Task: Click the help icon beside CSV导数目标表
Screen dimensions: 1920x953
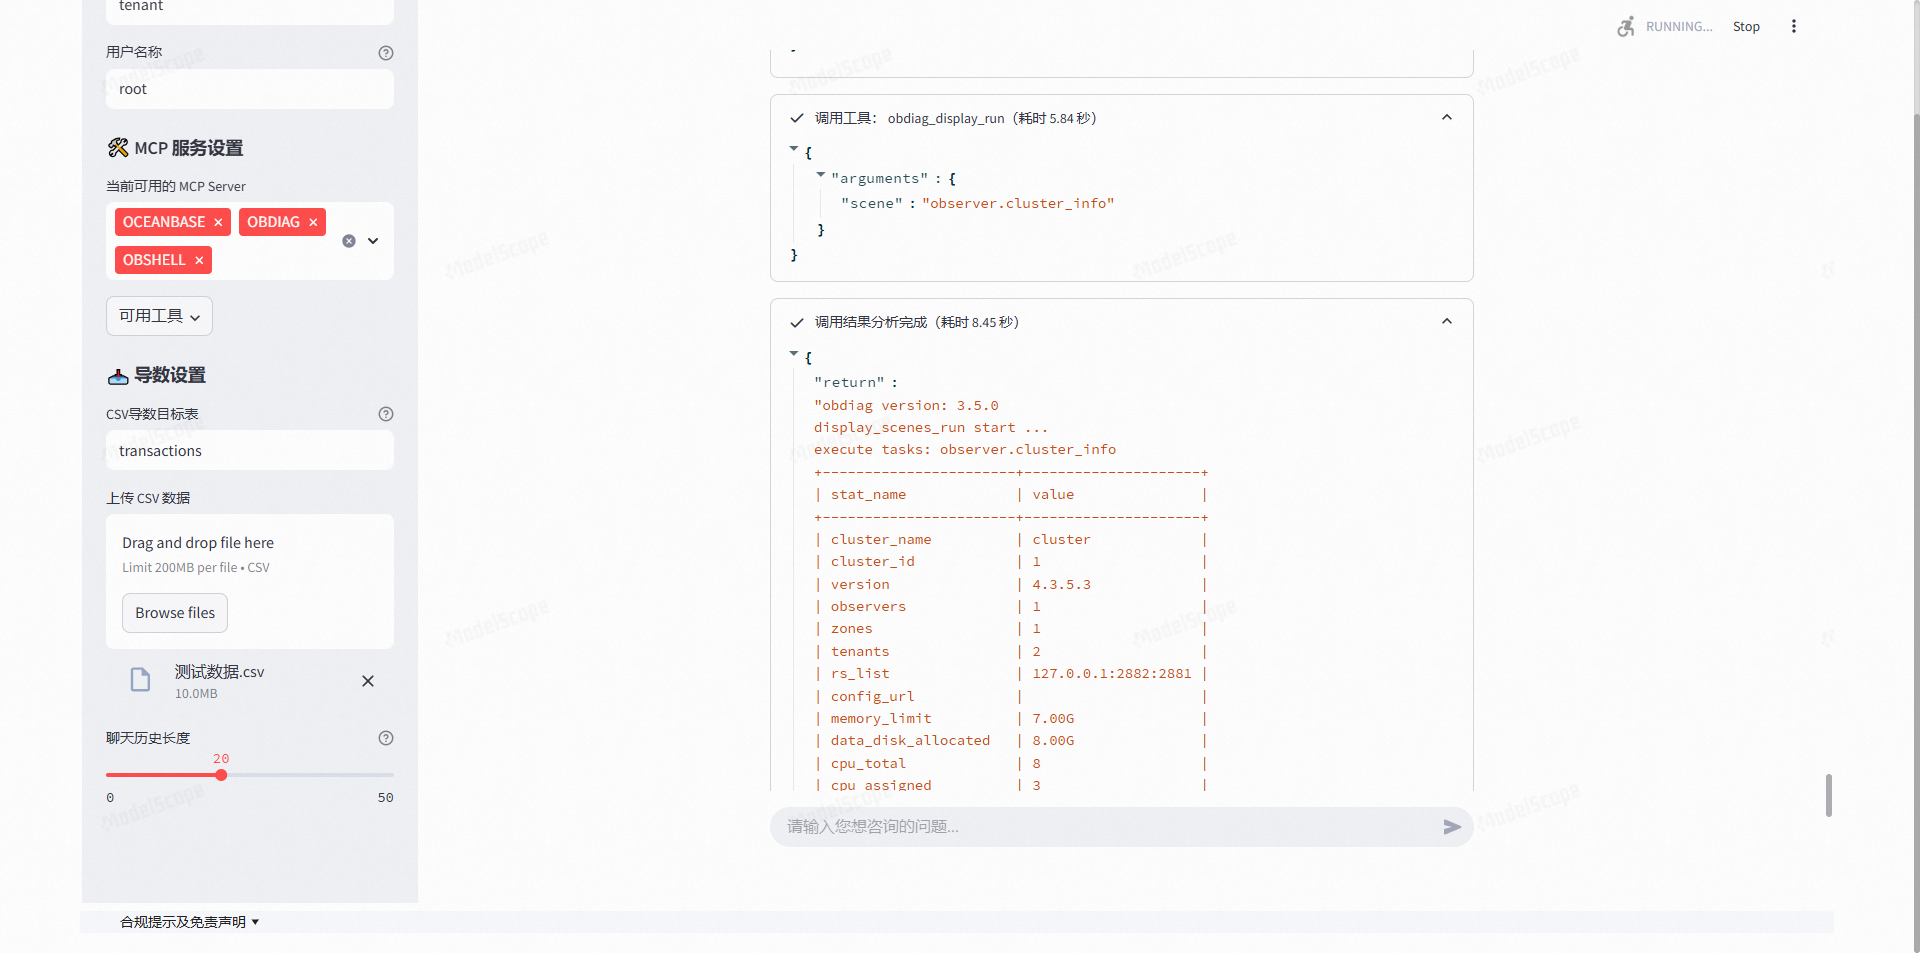Action: 386,414
